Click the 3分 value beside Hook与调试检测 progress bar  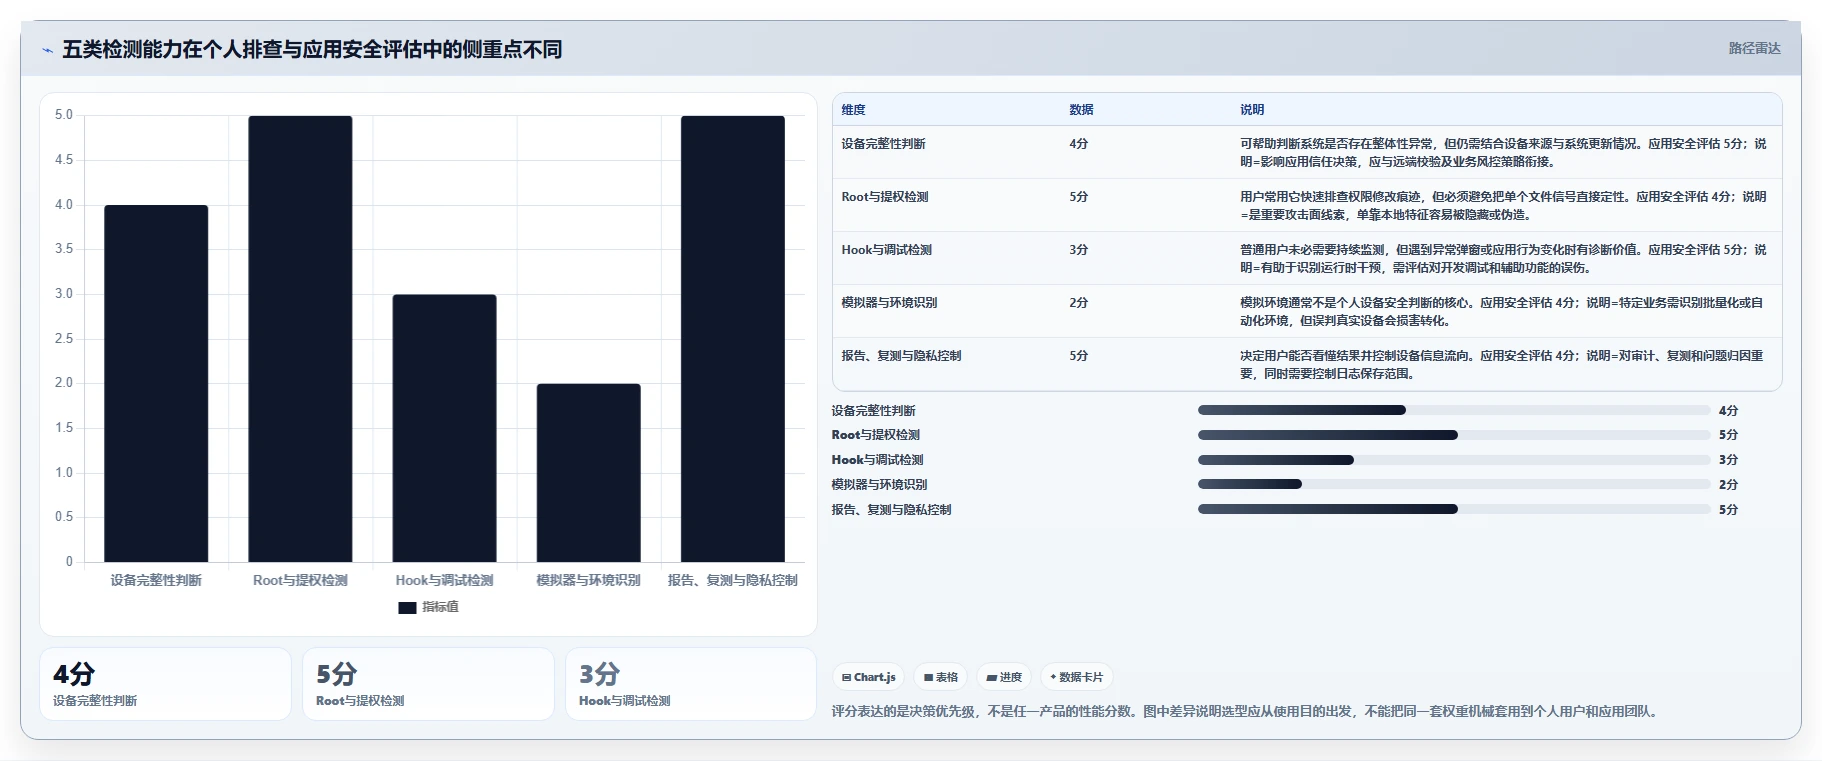1728,460
